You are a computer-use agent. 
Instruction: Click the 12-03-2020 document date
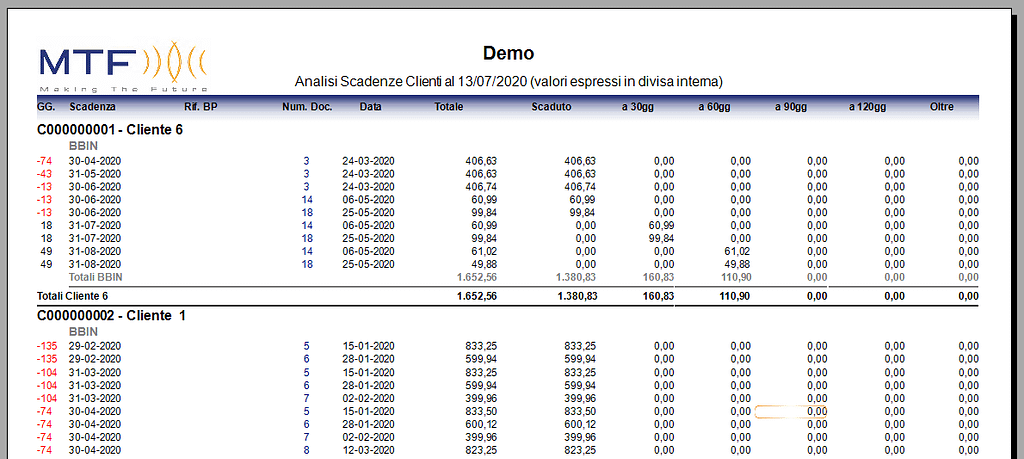coord(368,451)
